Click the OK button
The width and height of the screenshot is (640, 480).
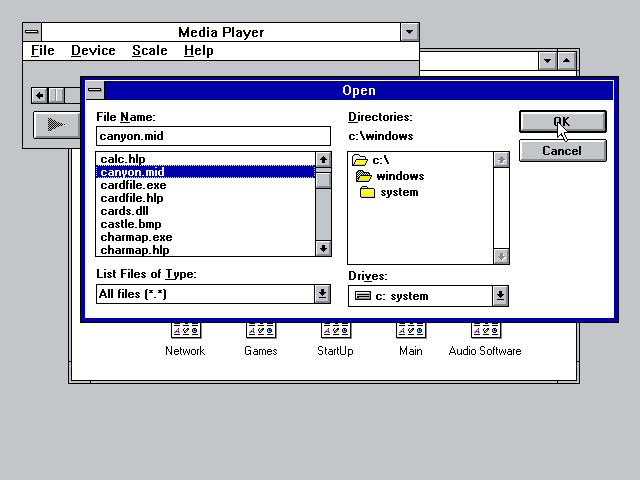563,122
